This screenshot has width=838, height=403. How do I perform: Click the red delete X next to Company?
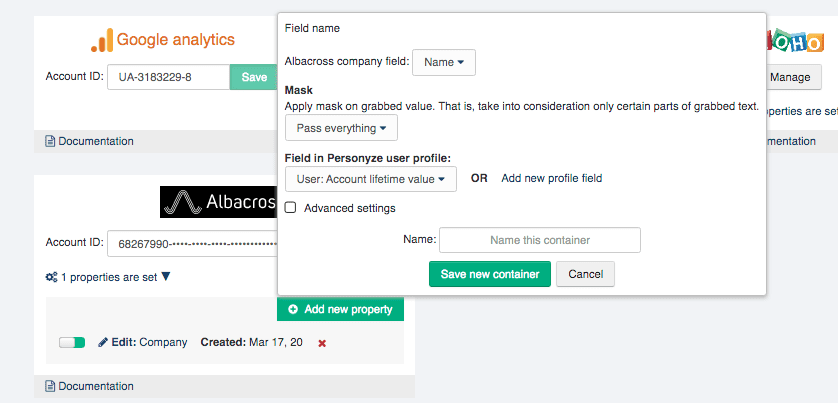(322, 343)
